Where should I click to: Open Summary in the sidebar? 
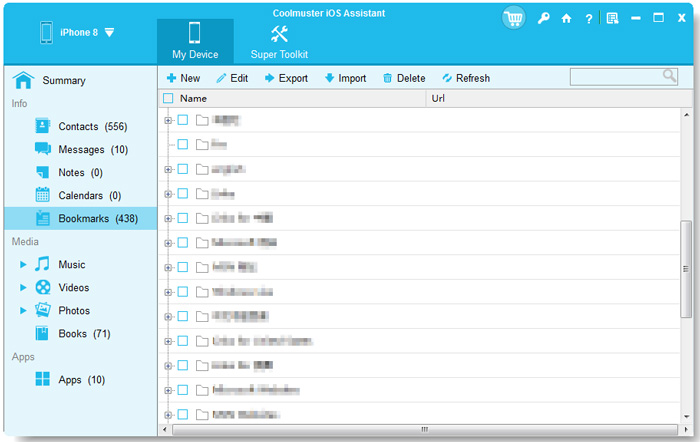tap(64, 80)
